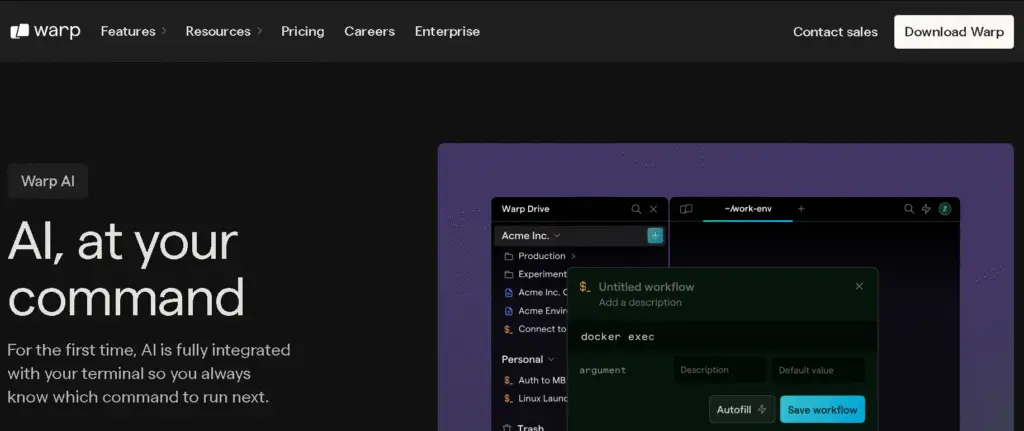Close the Warp Drive panel
This screenshot has height=431, width=1024.
pos(654,209)
